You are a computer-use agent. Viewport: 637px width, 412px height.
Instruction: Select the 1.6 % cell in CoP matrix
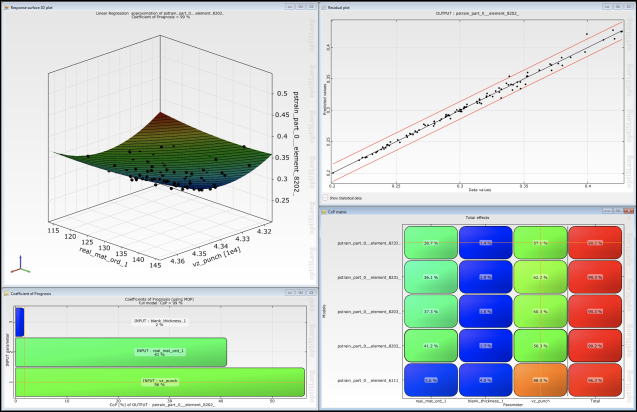(x=485, y=311)
